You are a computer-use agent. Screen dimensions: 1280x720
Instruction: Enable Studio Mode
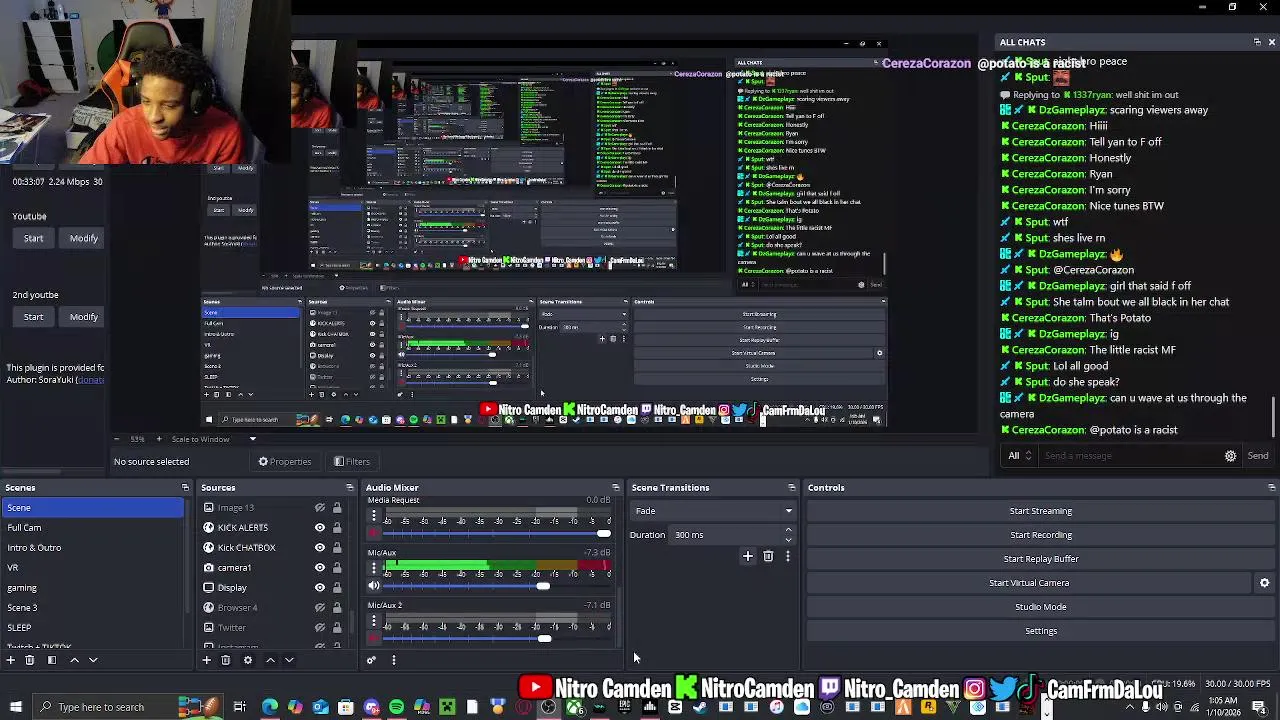(x=1040, y=607)
